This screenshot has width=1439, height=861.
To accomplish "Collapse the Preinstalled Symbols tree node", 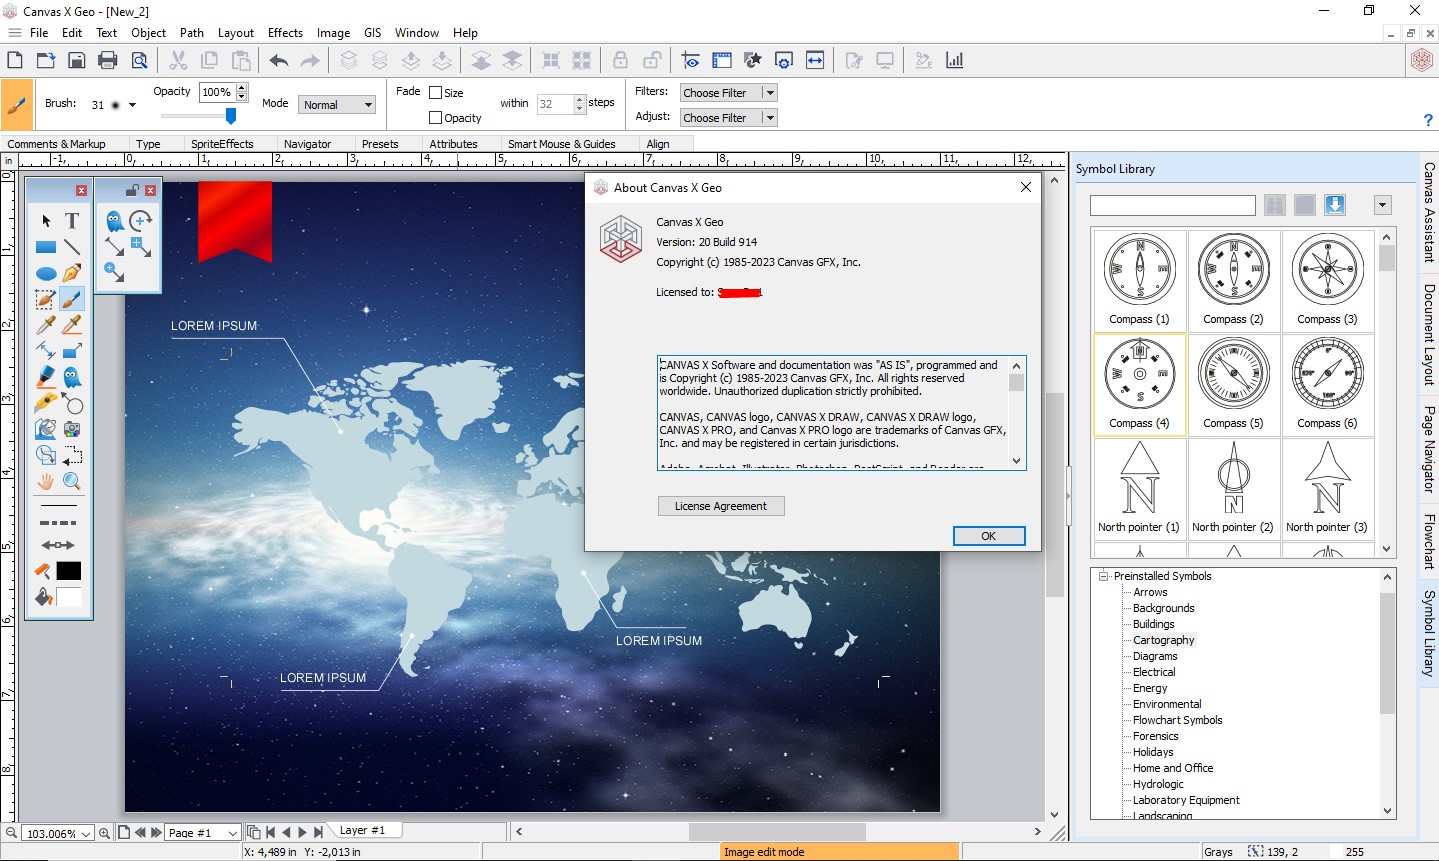I will click(1103, 576).
